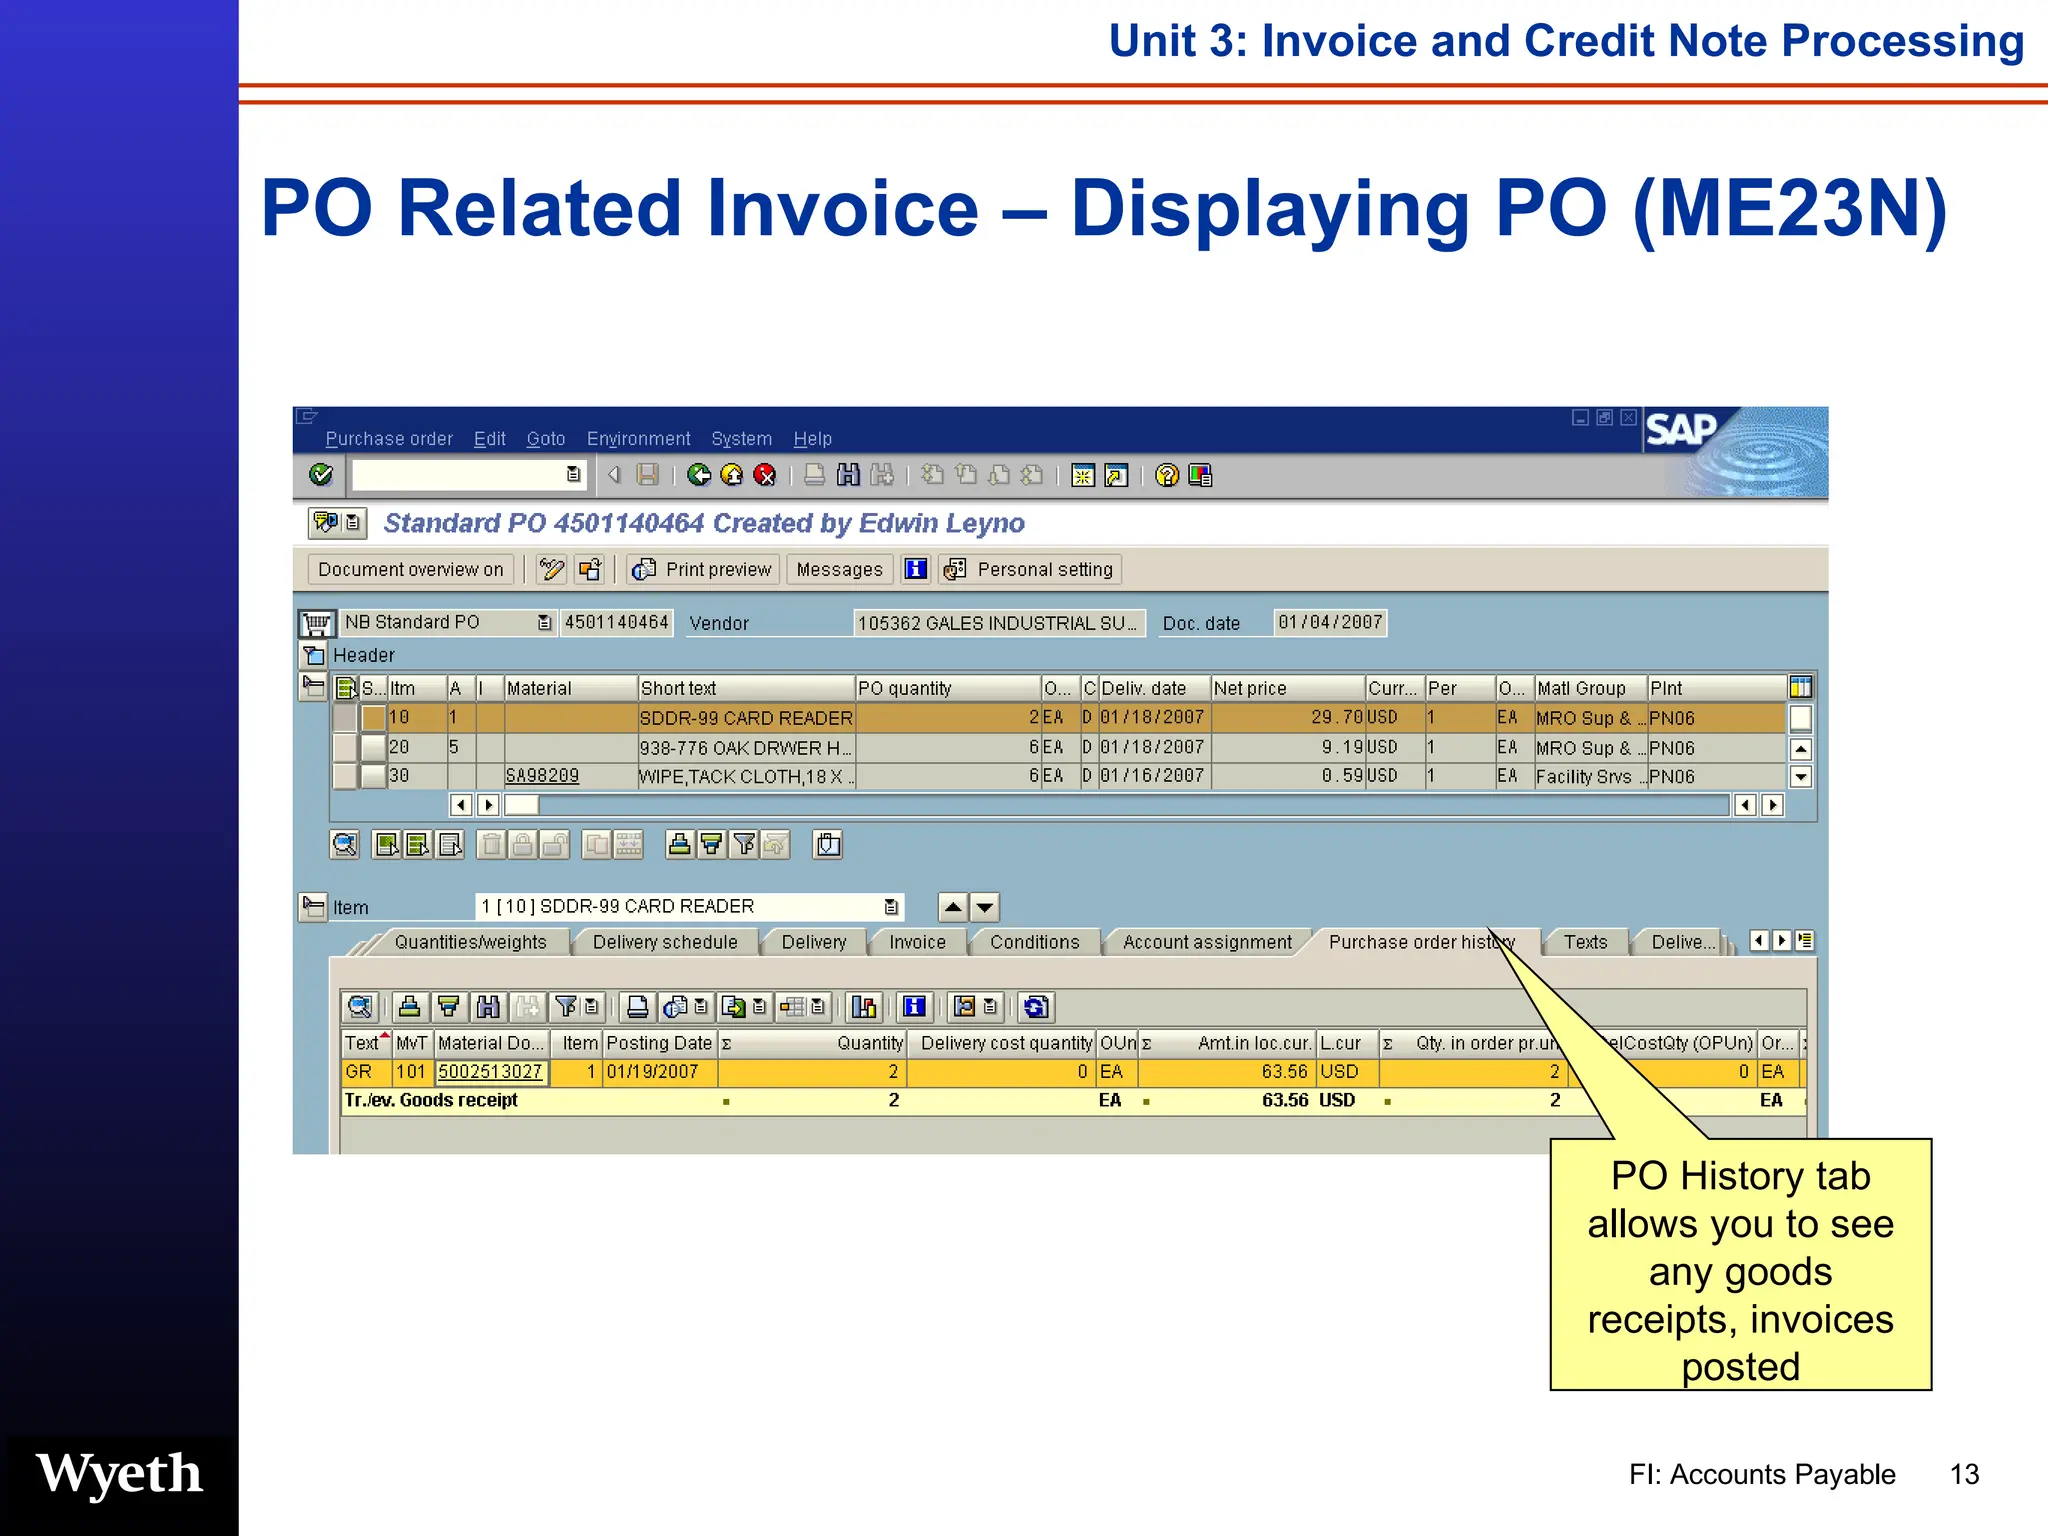Toggle status box of item 20
This screenshot has height=1536, width=2048.
click(x=373, y=747)
